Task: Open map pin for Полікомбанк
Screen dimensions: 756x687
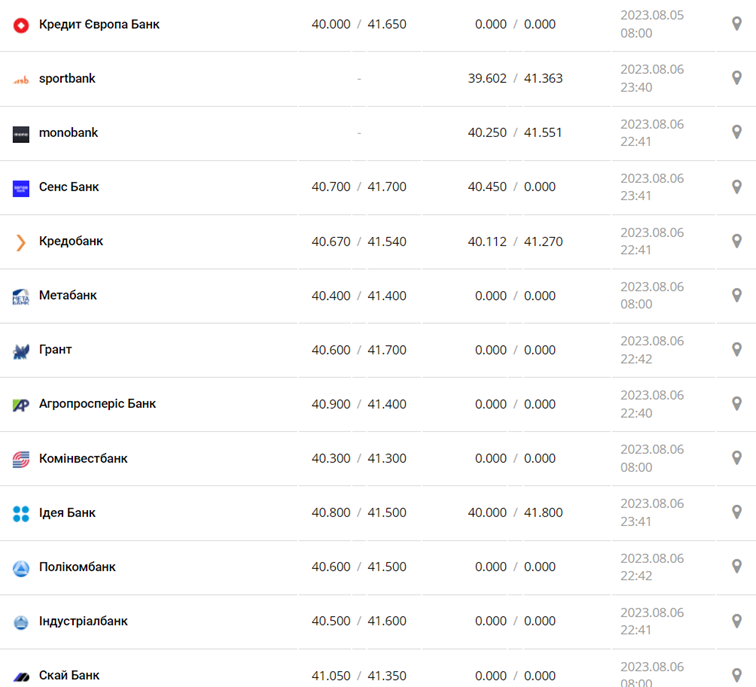Action: [x=737, y=567]
